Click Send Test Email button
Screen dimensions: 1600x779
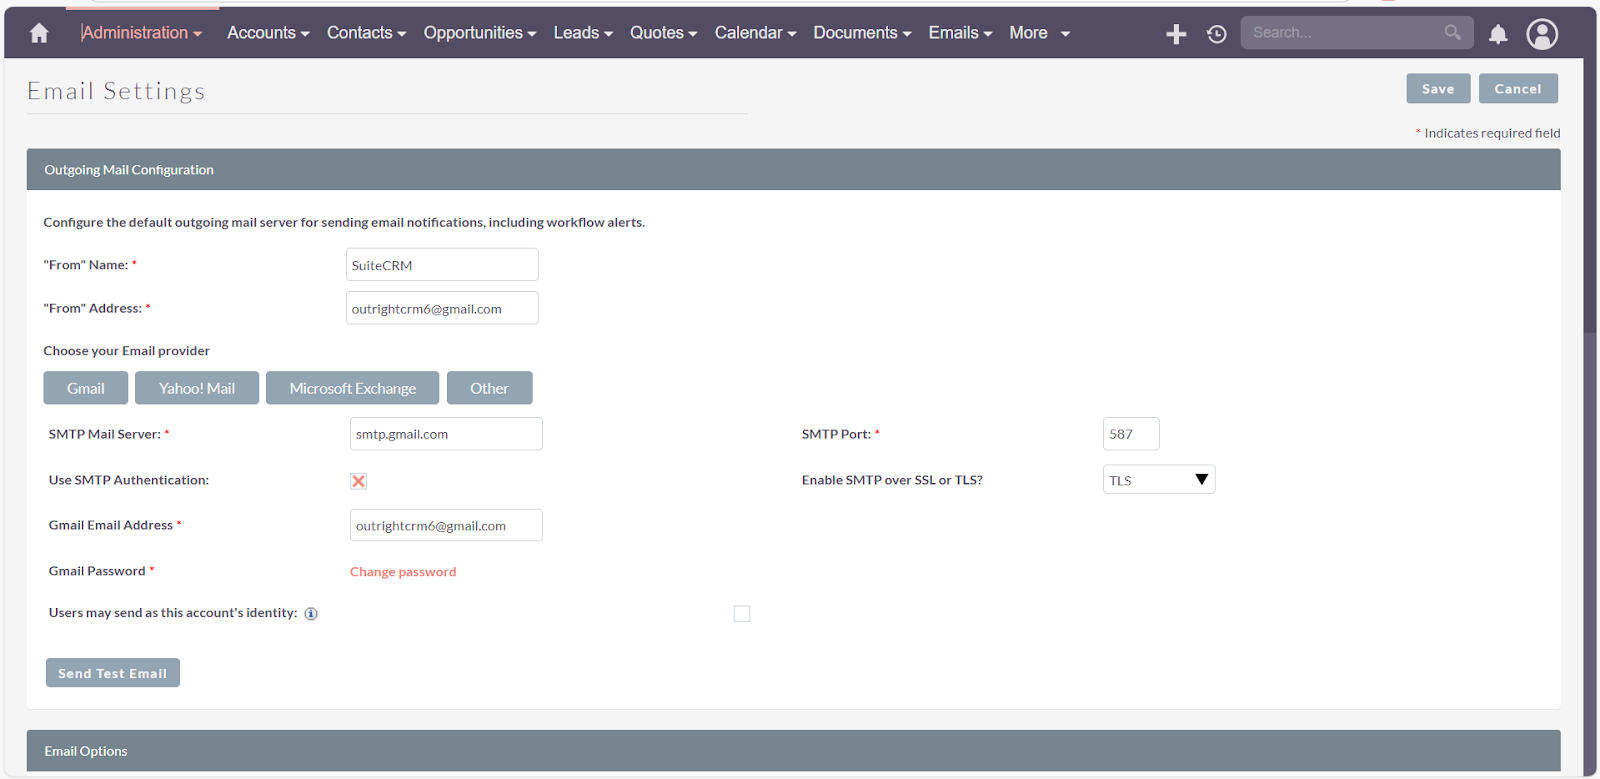pos(113,673)
